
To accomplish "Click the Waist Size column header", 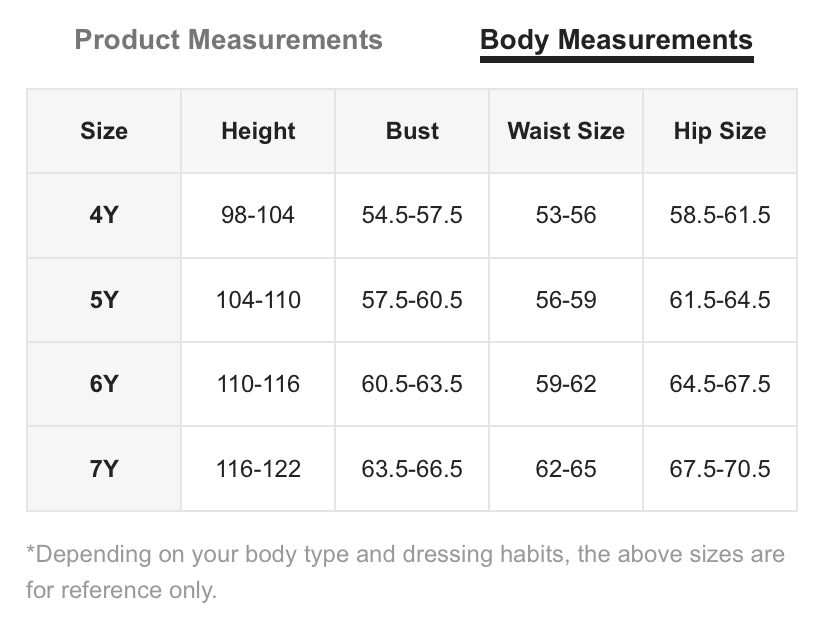I will [566, 131].
